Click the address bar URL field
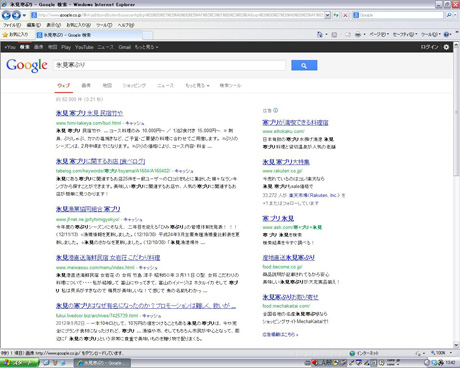The width and height of the screenshot is (460, 368). click(x=180, y=15)
